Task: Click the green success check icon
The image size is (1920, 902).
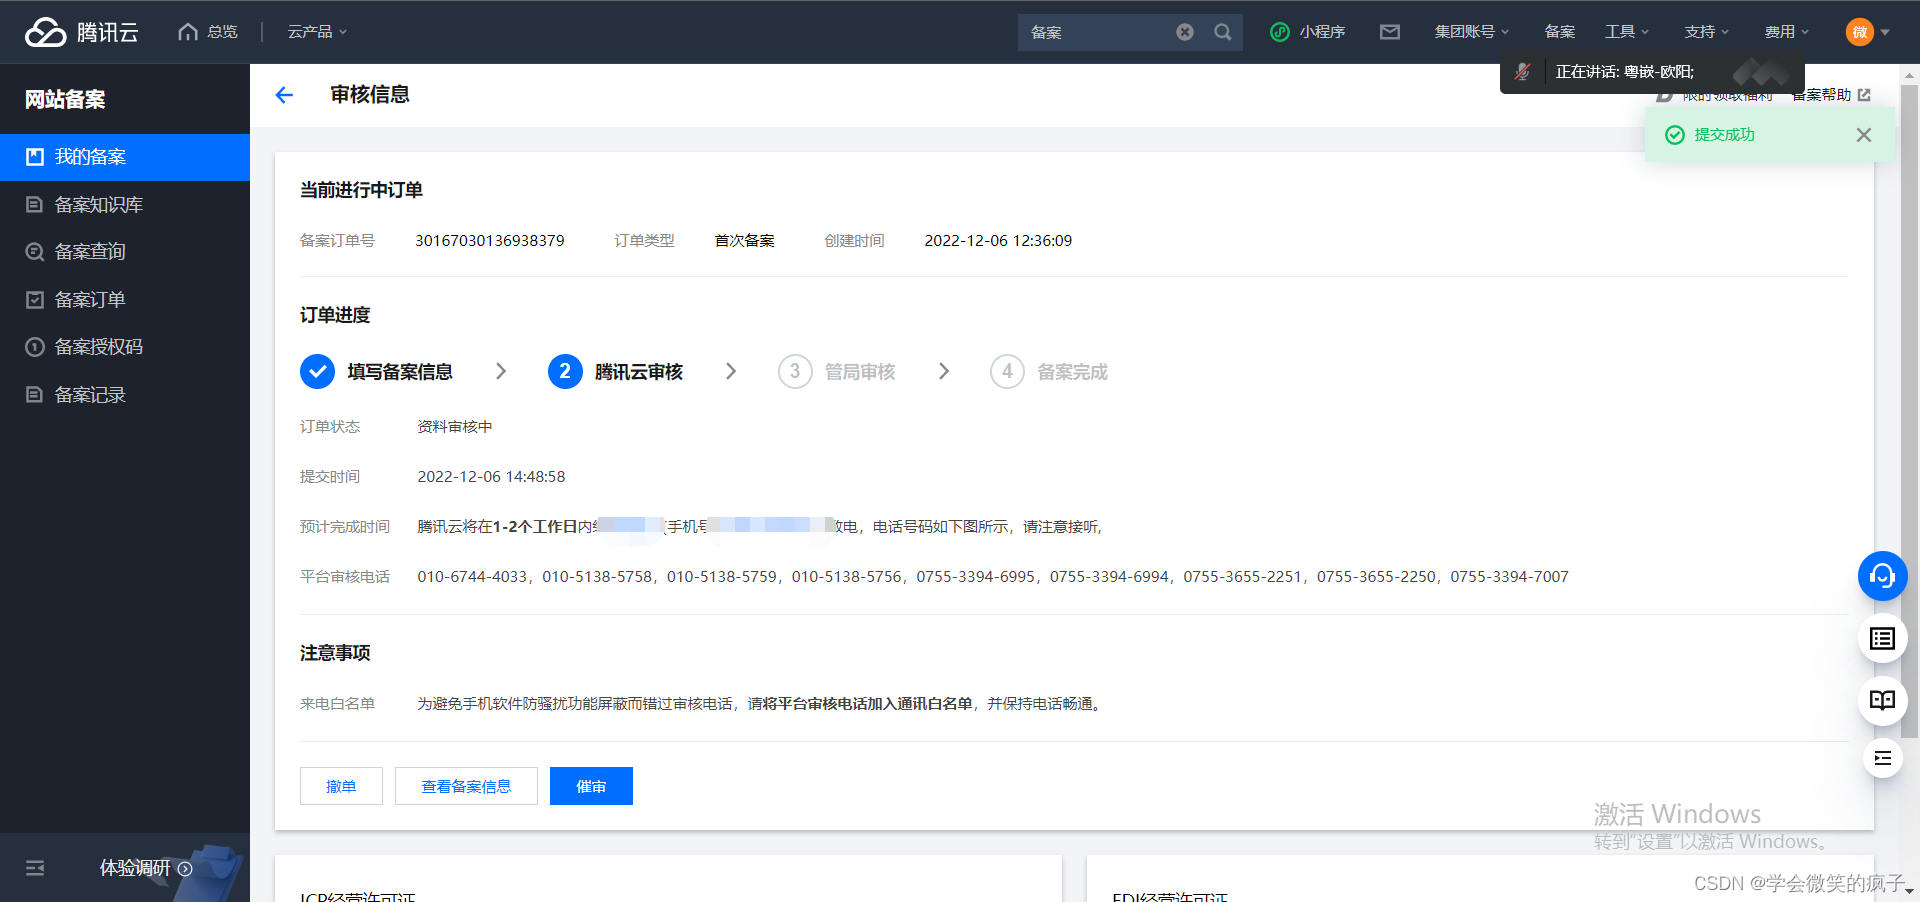Action: (1674, 135)
